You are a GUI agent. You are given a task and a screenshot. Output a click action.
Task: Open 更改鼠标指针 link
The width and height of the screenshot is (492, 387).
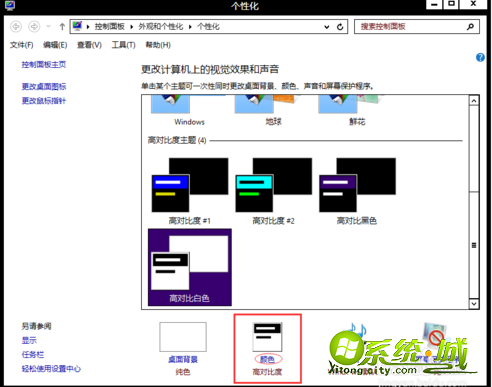point(44,101)
